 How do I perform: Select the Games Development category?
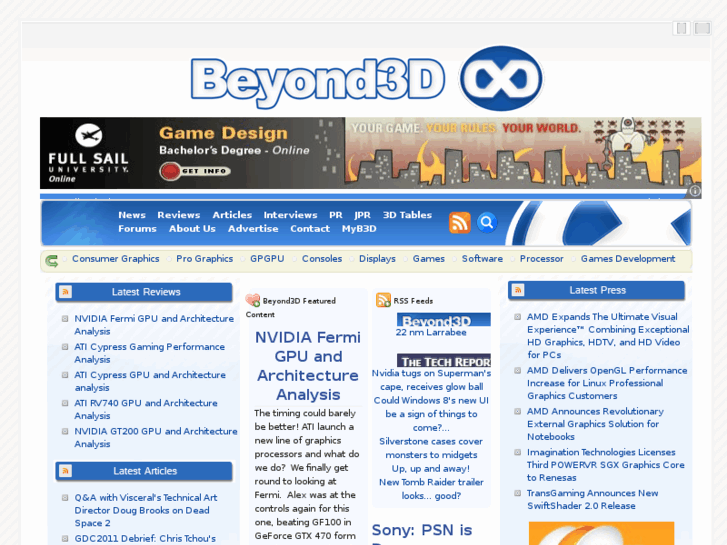628,259
